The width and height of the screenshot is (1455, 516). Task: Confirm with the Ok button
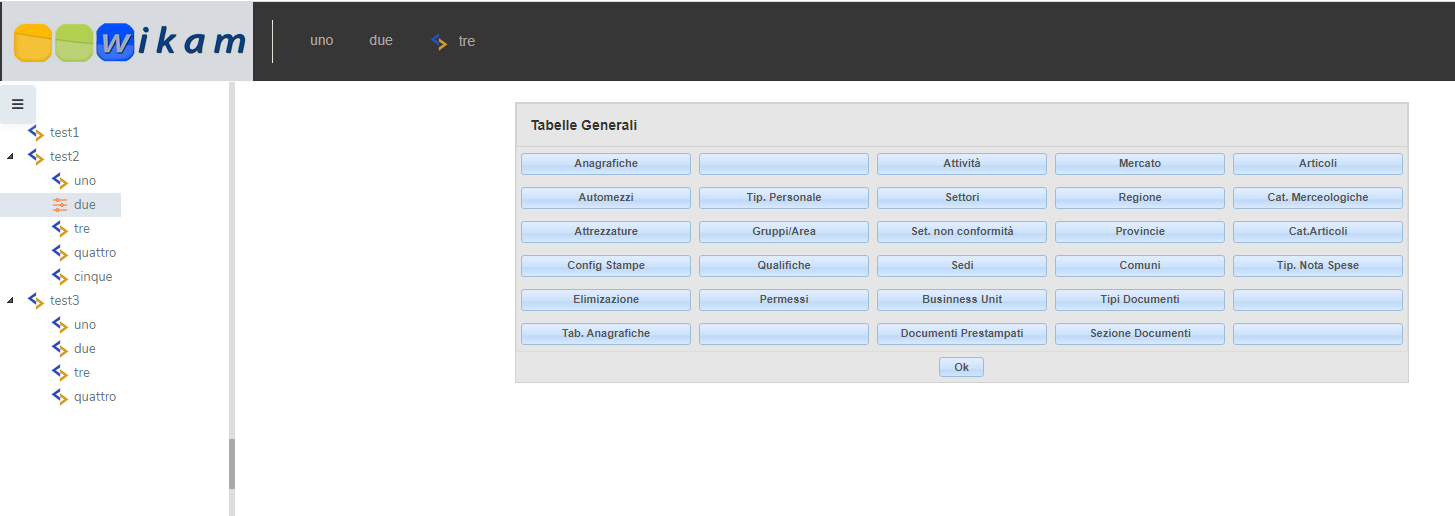pos(961,368)
